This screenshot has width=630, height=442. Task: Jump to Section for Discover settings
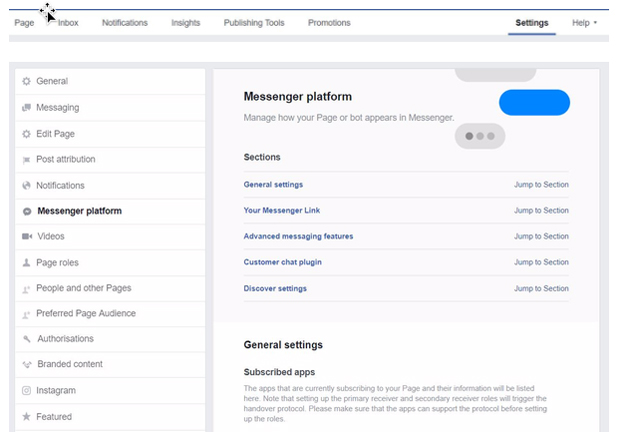click(x=541, y=289)
